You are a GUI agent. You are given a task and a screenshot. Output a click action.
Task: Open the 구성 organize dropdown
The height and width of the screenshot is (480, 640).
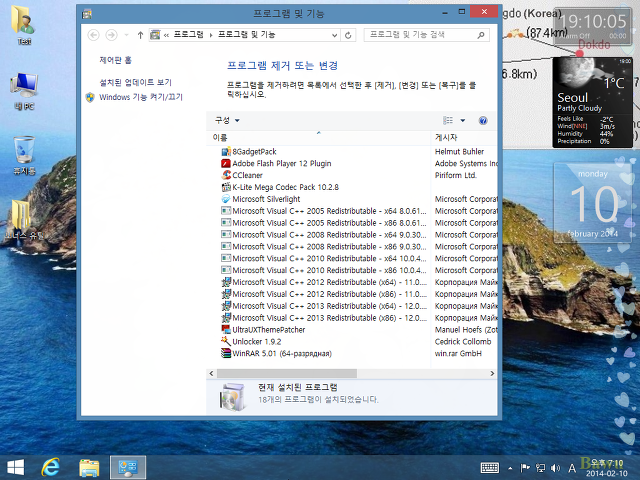tap(227, 120)
